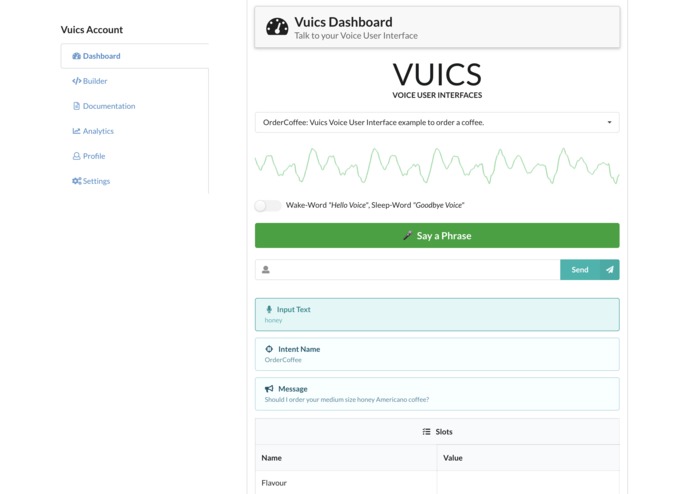Click the Analytics chart icon

click(76, 131)
